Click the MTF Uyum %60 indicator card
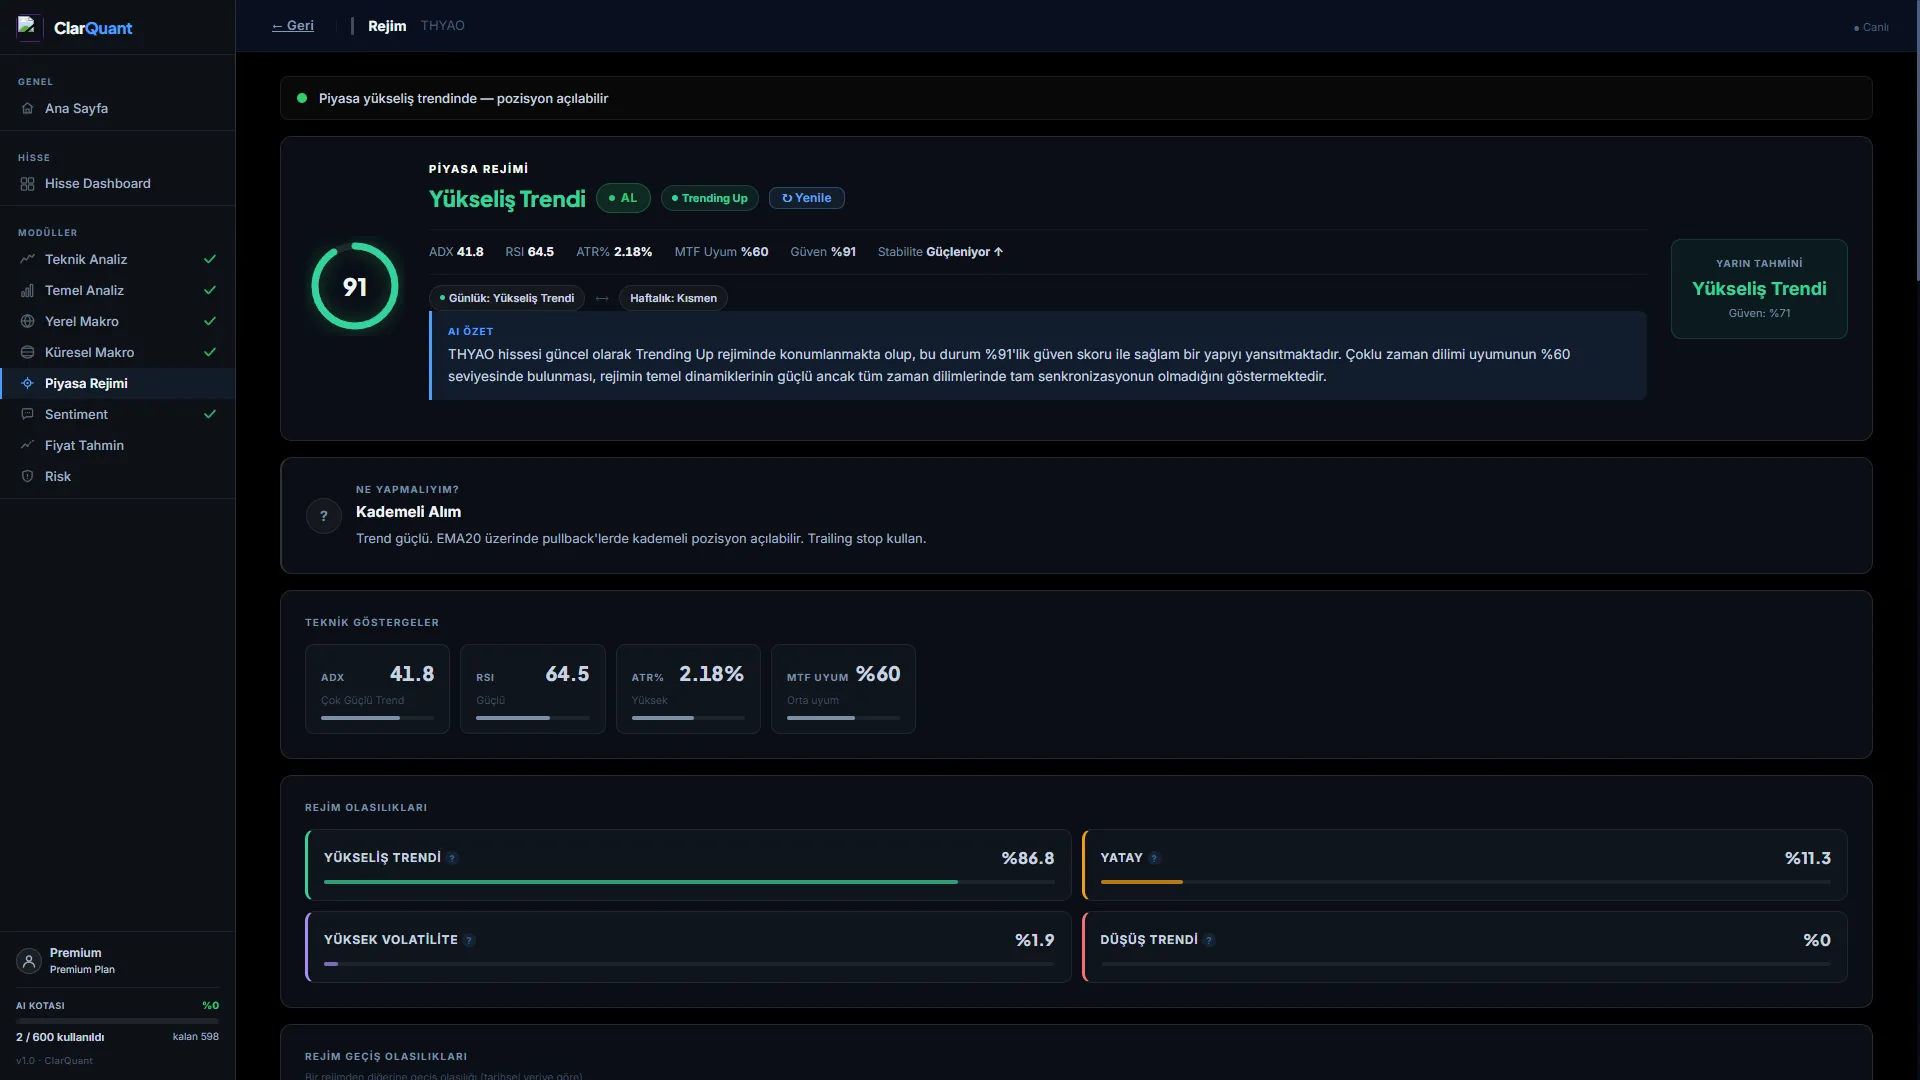Viewport: 1920px width, 1080px height. 843,689
